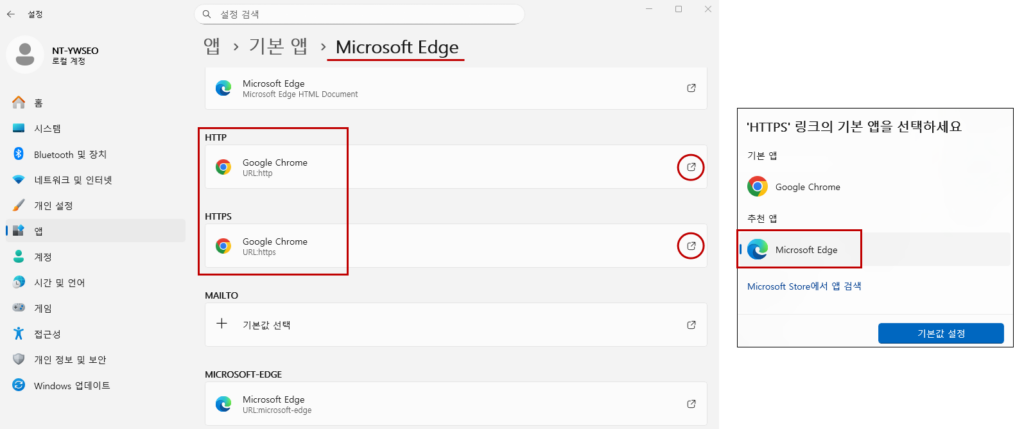The width and height of the screenshot is (1024, 429).
Task: Open external link icon for HTTP row
Action: coord(690,167)
